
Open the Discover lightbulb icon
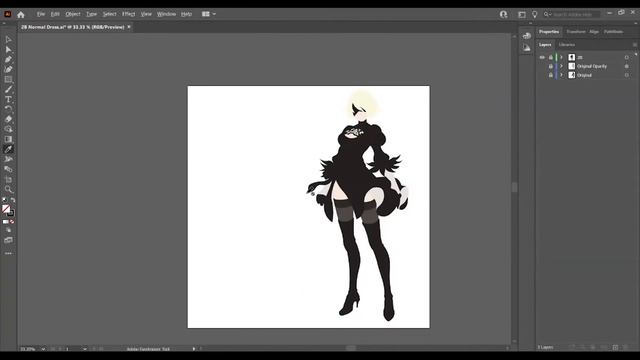(x=534, y=14)
